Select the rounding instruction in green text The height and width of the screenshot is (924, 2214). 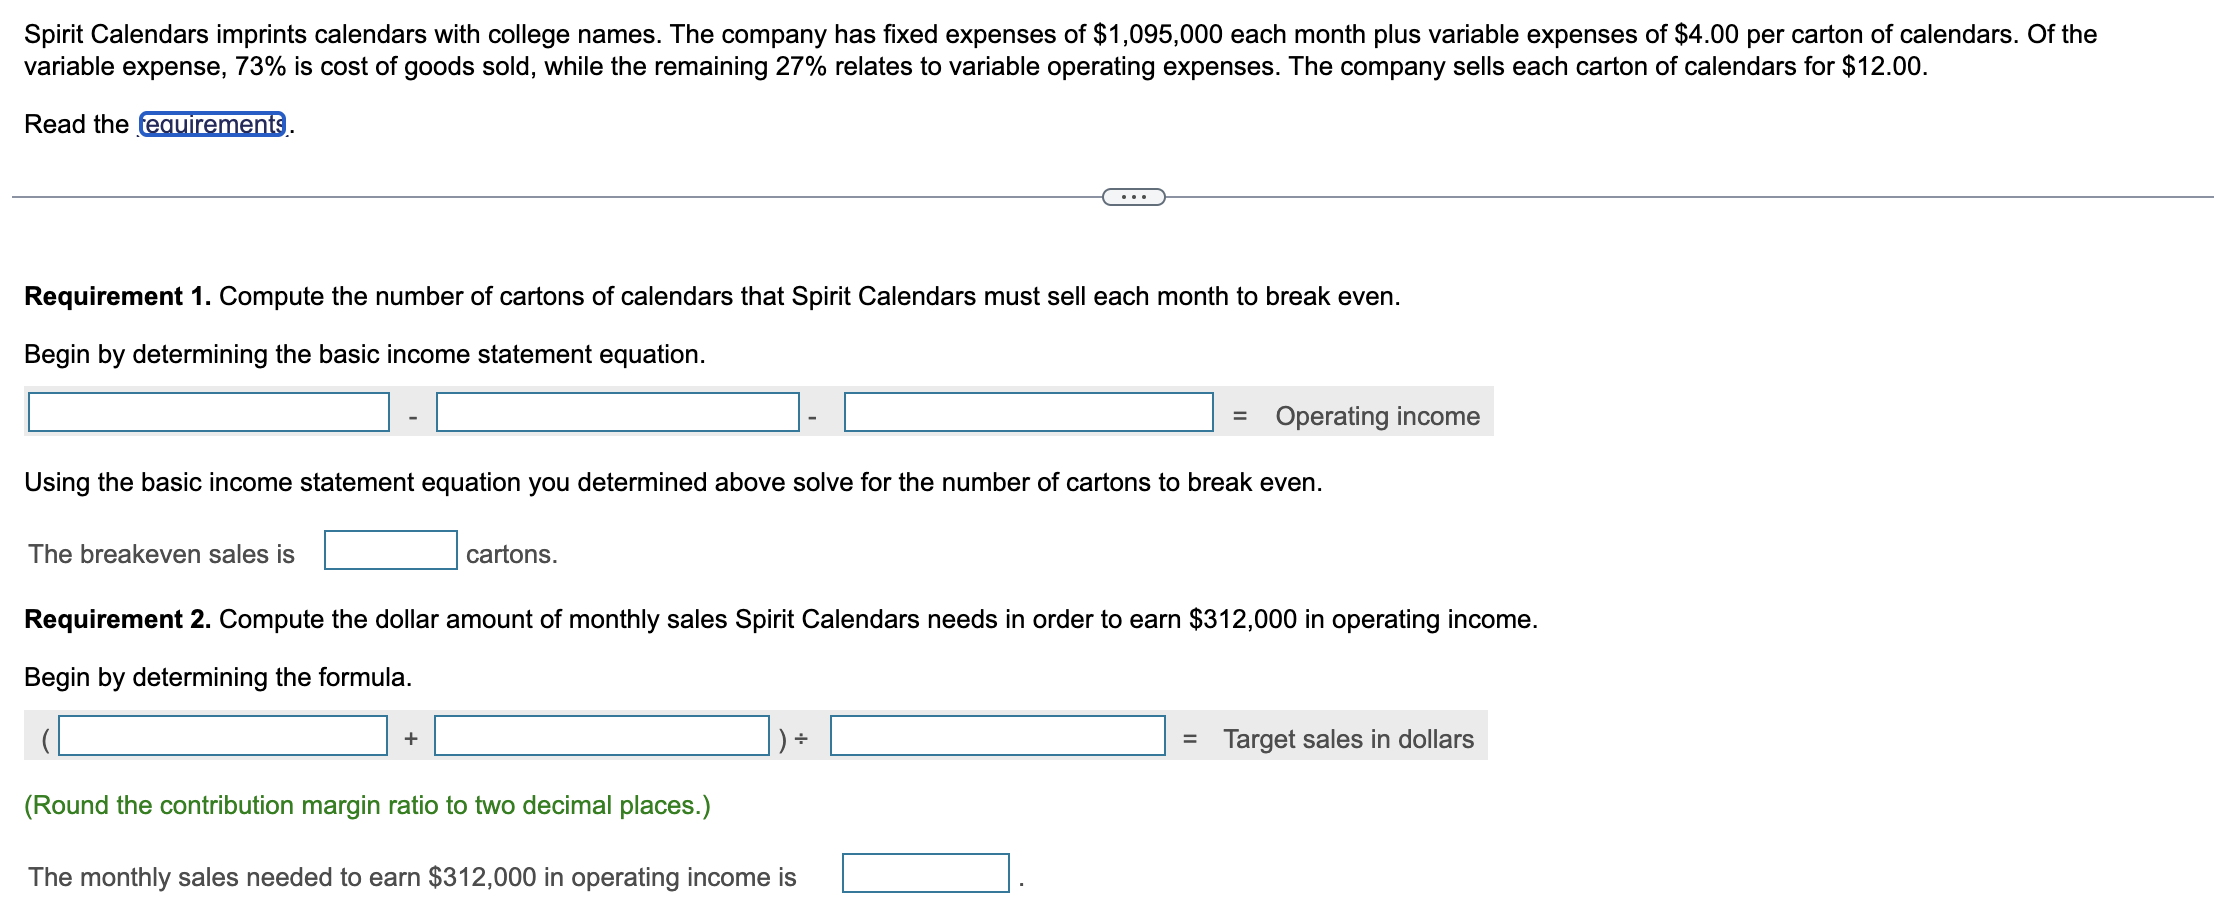coord(366,804)
